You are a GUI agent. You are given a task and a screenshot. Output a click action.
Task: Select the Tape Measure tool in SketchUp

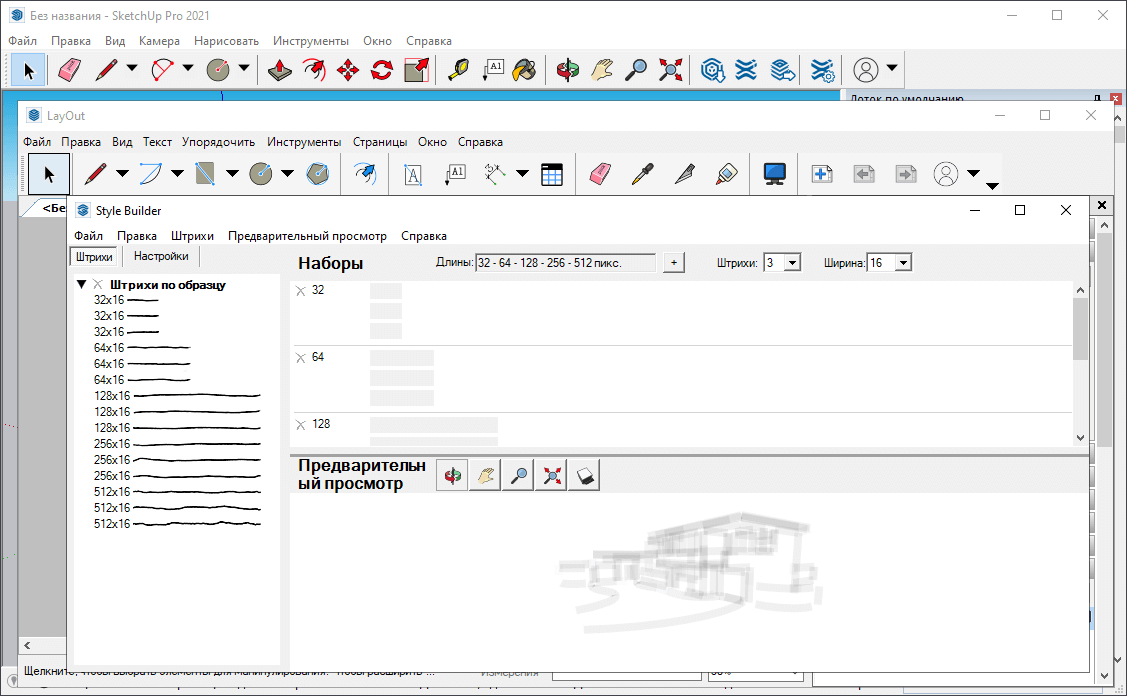tap(458, 70)
